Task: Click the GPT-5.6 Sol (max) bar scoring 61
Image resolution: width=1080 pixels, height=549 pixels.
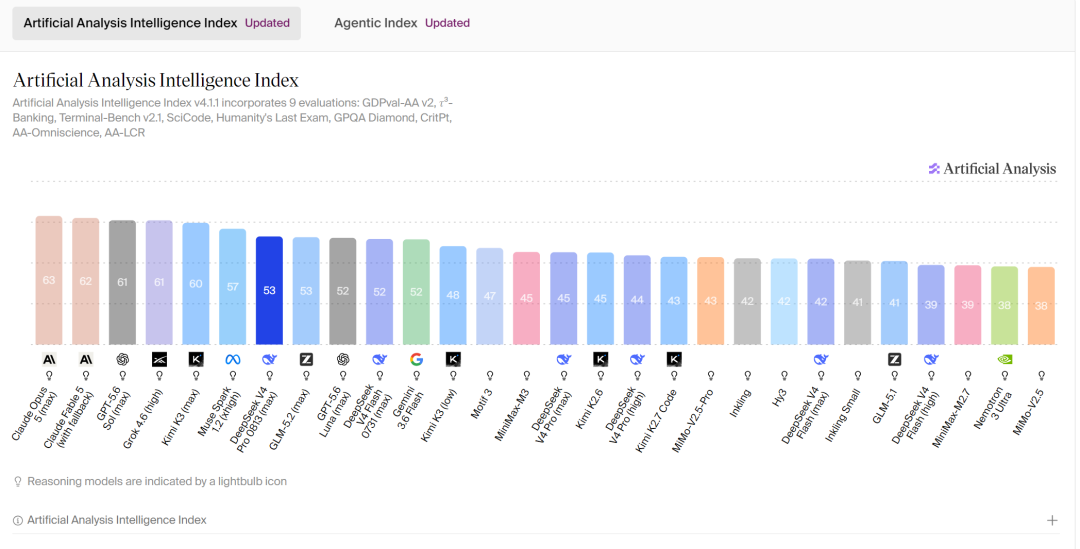Action: (x=123, y=282)
